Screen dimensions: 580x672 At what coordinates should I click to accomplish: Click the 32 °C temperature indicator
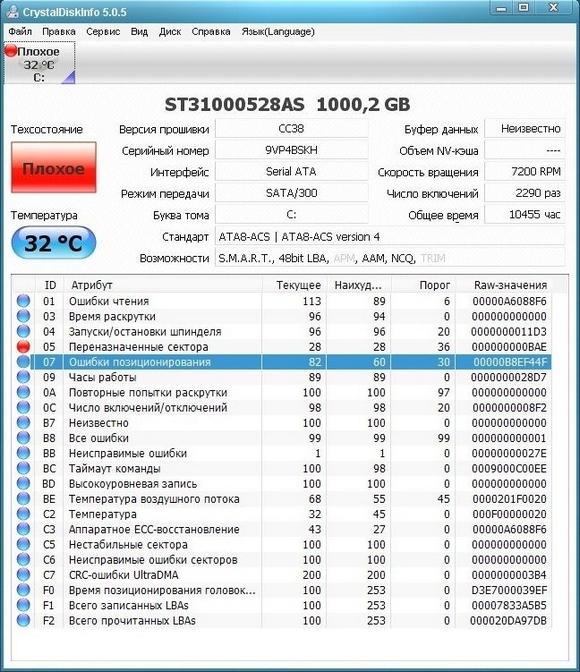(x=54, y=243)
